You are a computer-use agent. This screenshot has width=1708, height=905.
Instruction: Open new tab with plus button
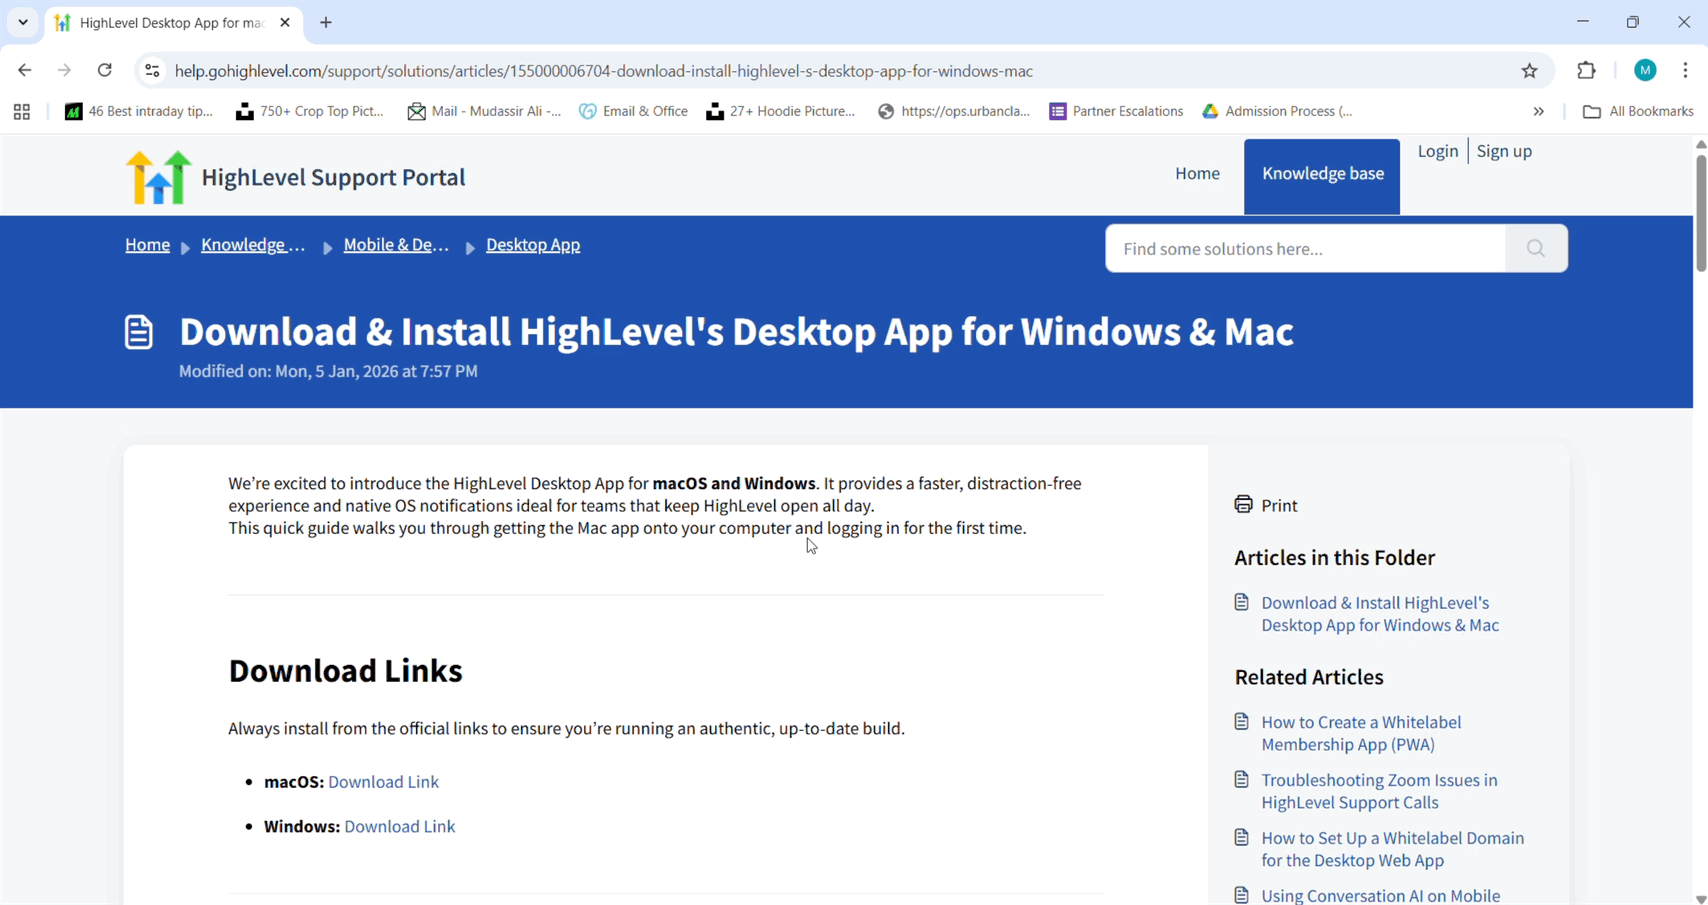(326, 22)
